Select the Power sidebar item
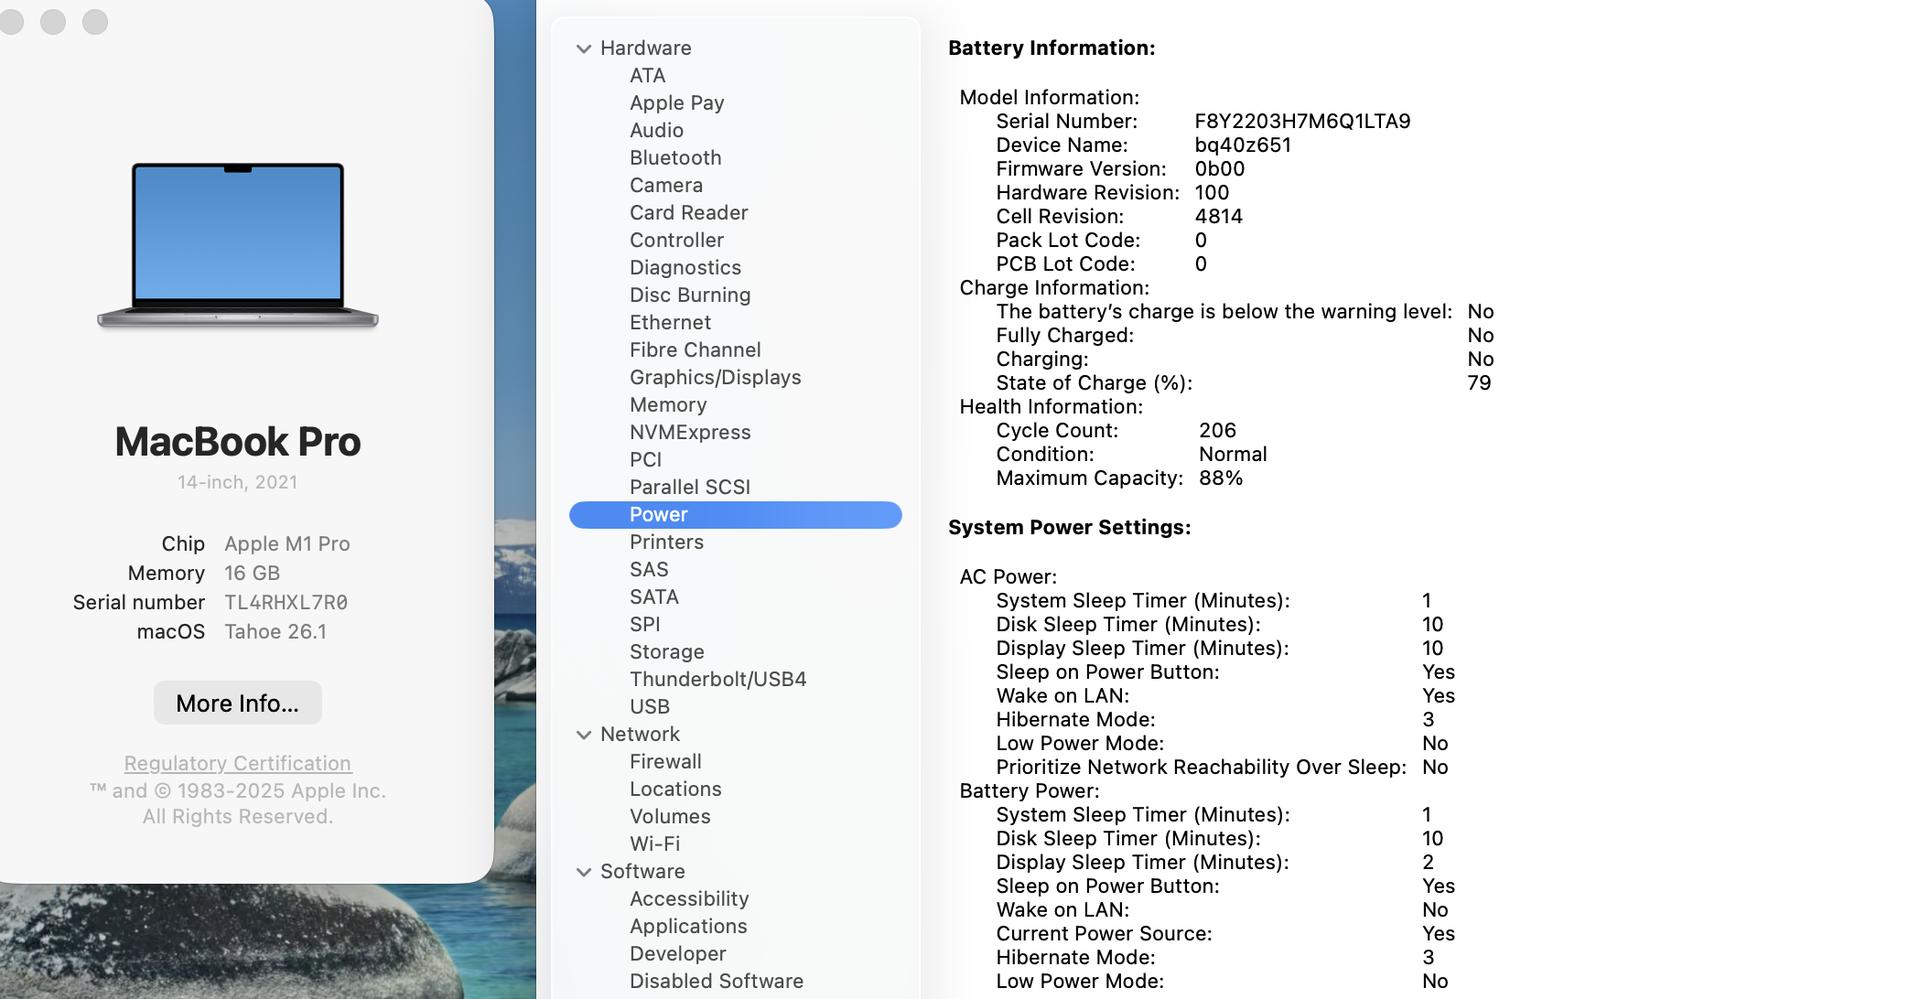 (658, 515)
